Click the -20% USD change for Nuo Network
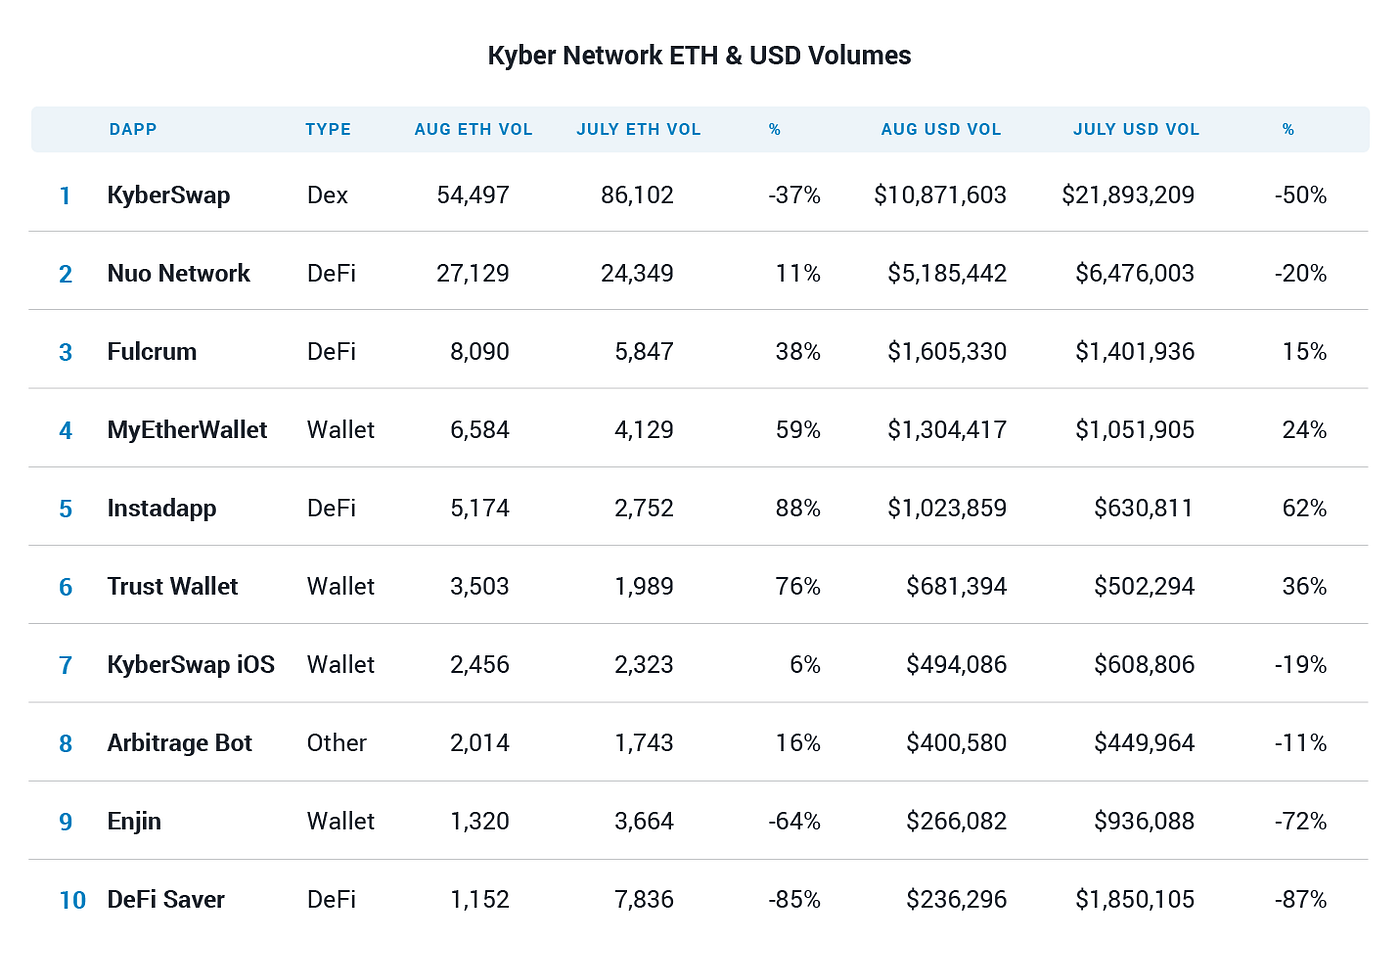 [x=1301, y=273]
